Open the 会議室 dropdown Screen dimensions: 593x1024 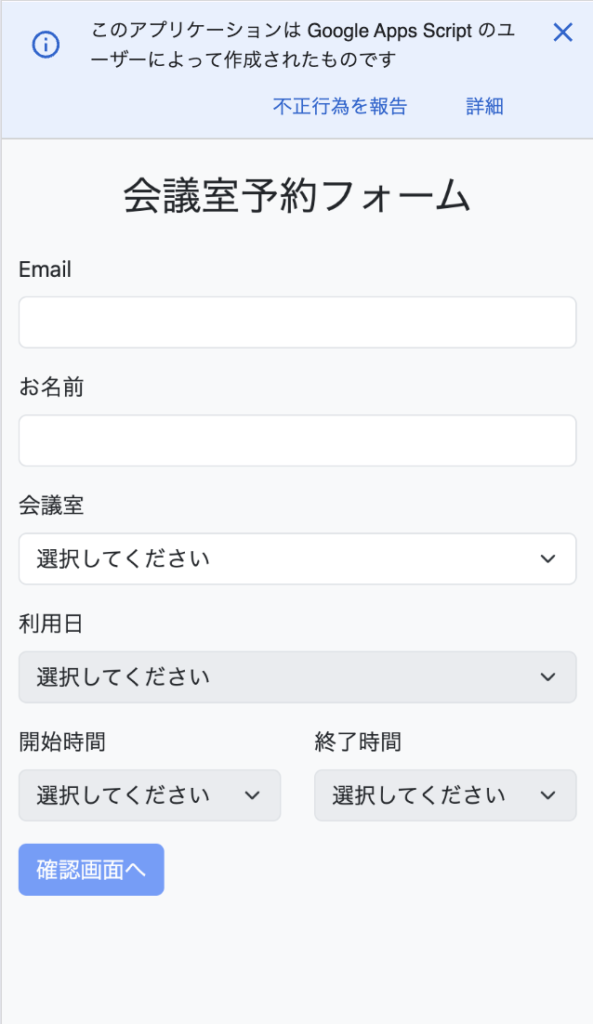297,558
